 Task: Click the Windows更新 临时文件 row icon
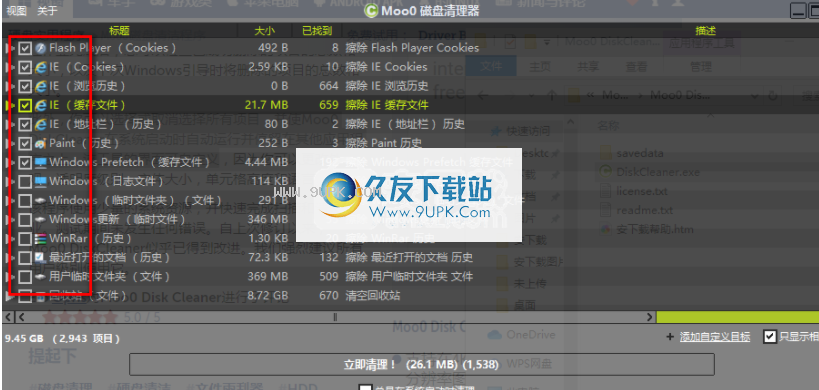coord(40,220)
